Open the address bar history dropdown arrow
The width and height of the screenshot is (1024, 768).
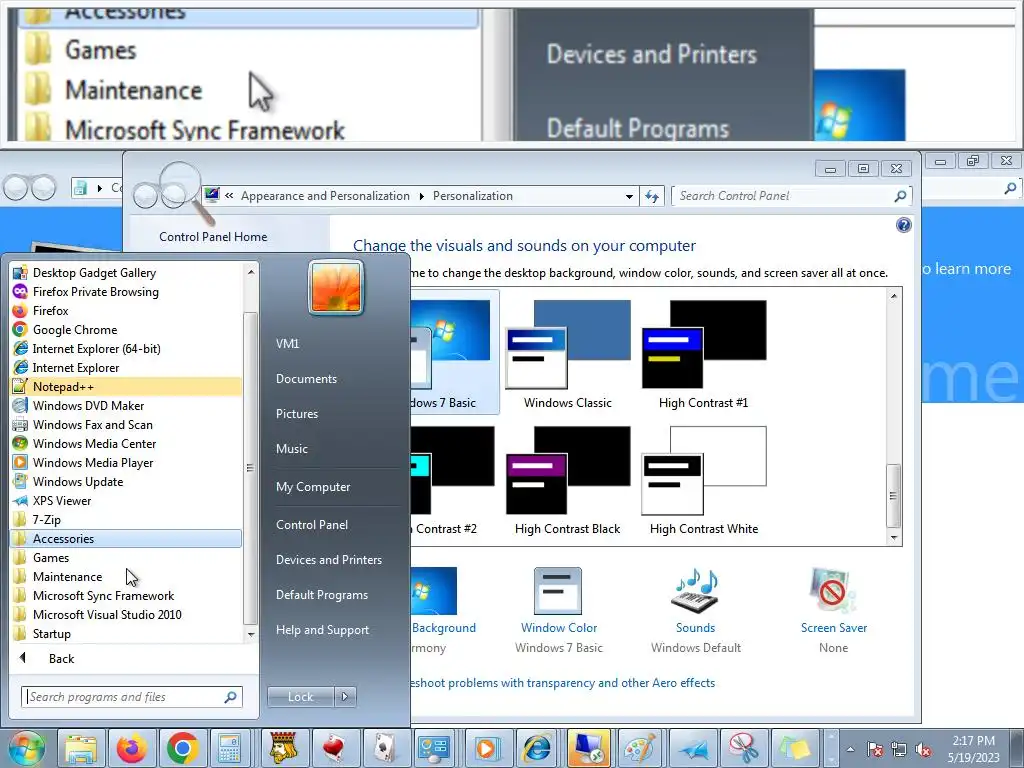pos(629,196)
